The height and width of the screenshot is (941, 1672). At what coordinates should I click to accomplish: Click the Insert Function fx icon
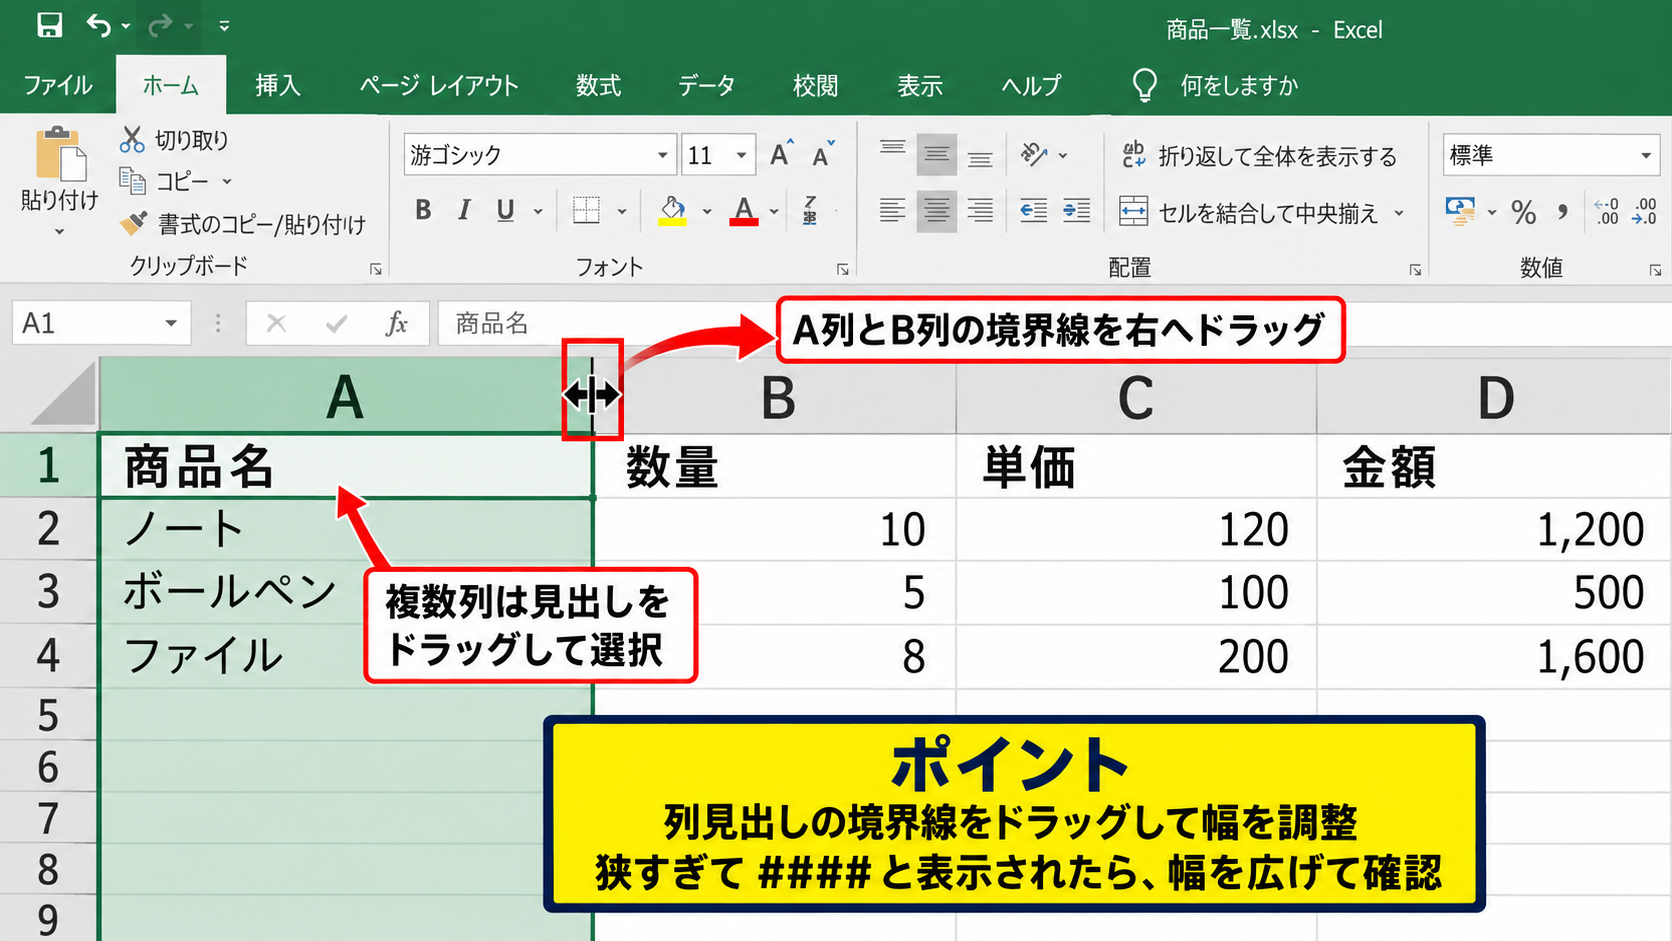(x=397, y=323)
